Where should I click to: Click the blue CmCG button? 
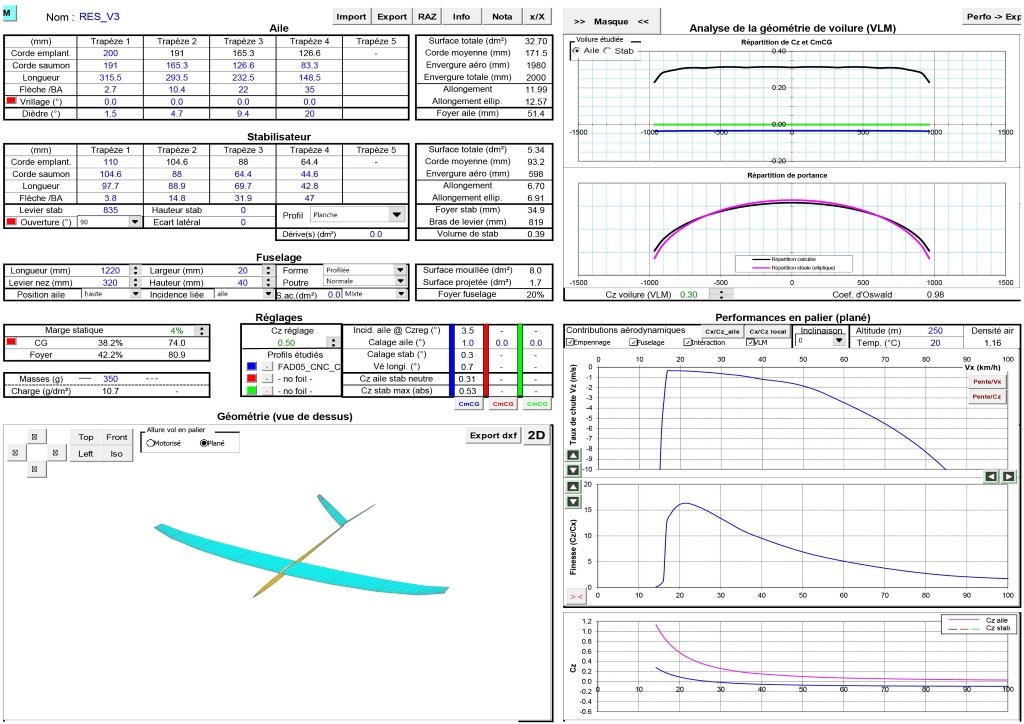(469, 404)
